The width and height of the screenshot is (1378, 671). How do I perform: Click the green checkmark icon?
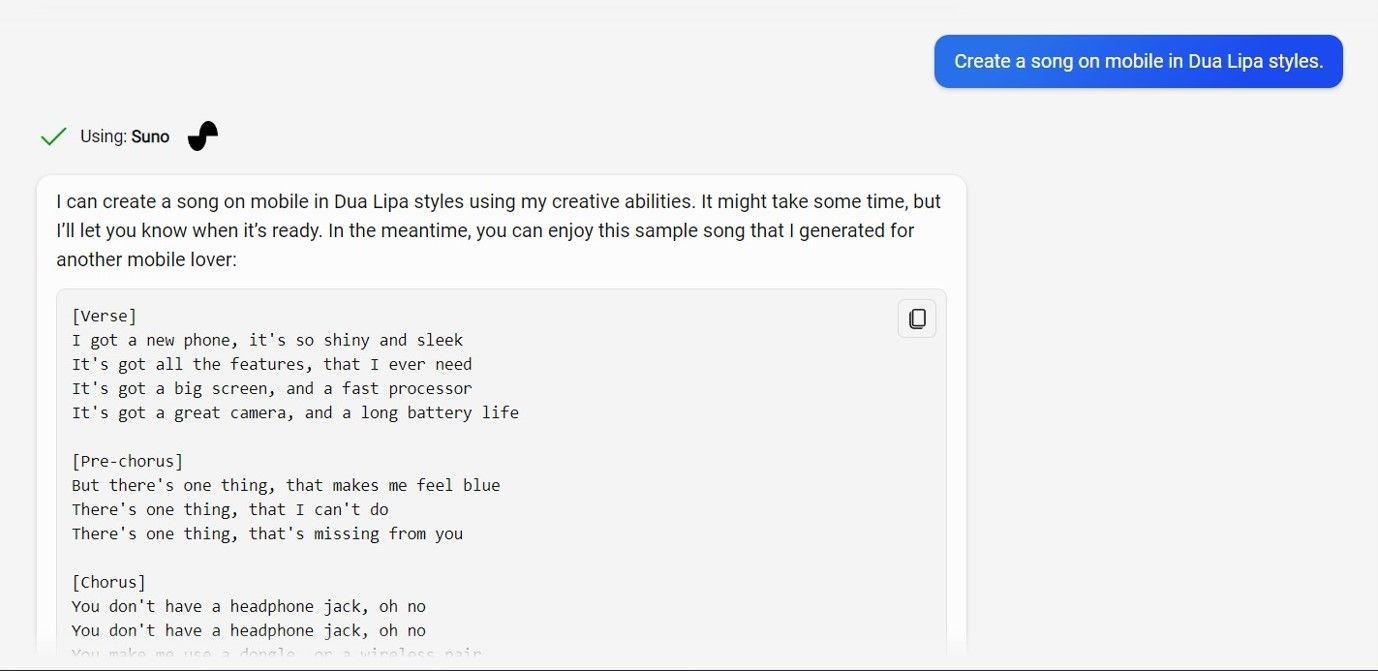53,137
